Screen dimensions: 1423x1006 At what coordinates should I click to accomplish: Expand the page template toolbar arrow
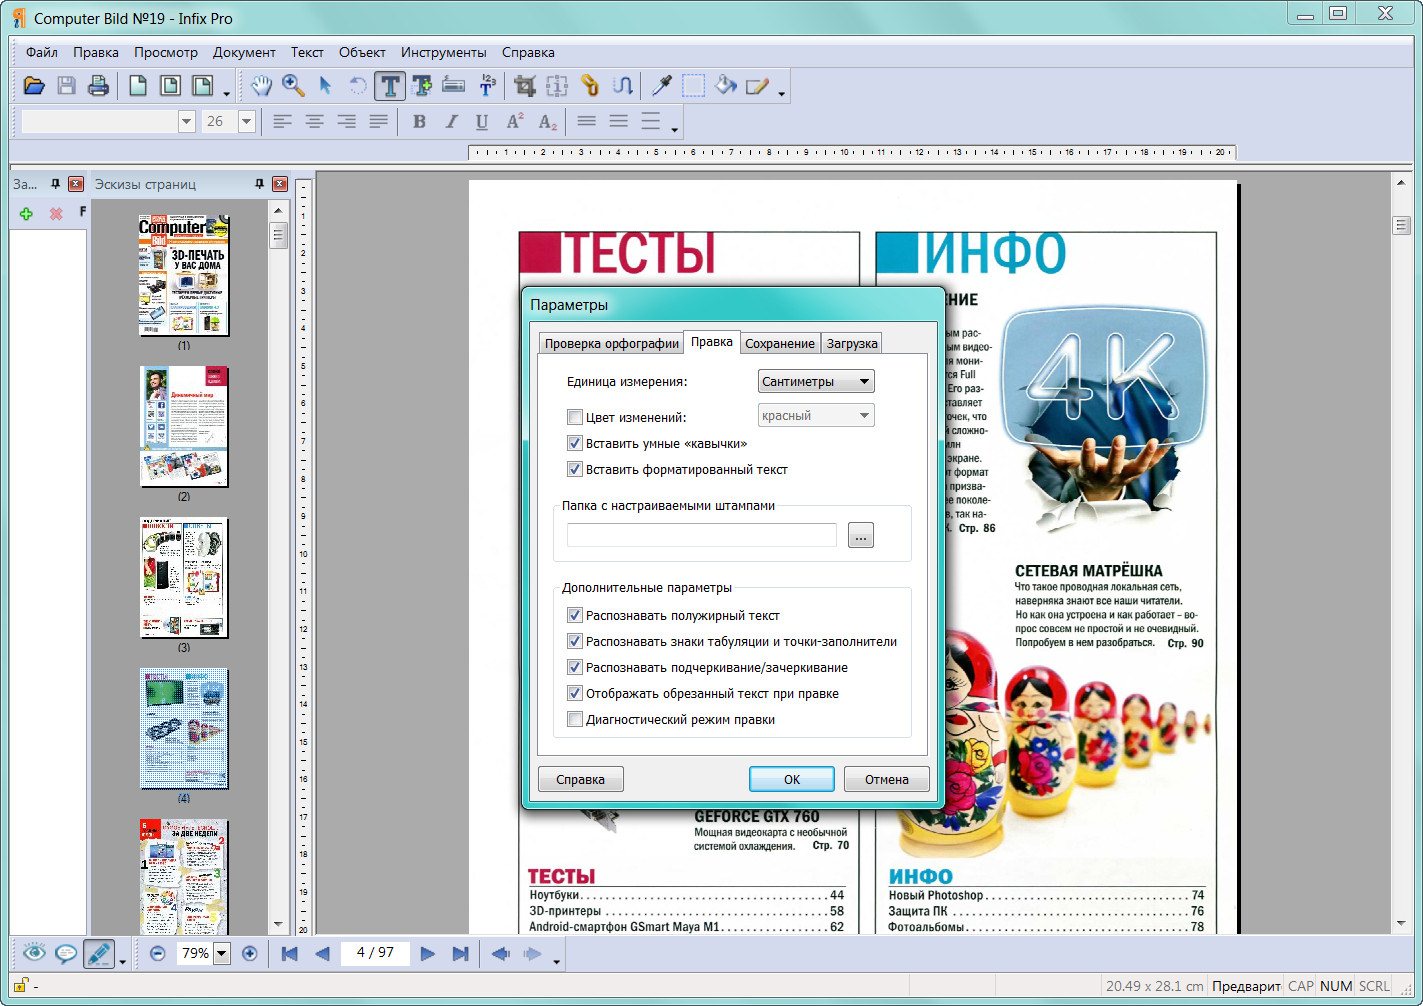[x=227, y=94]
